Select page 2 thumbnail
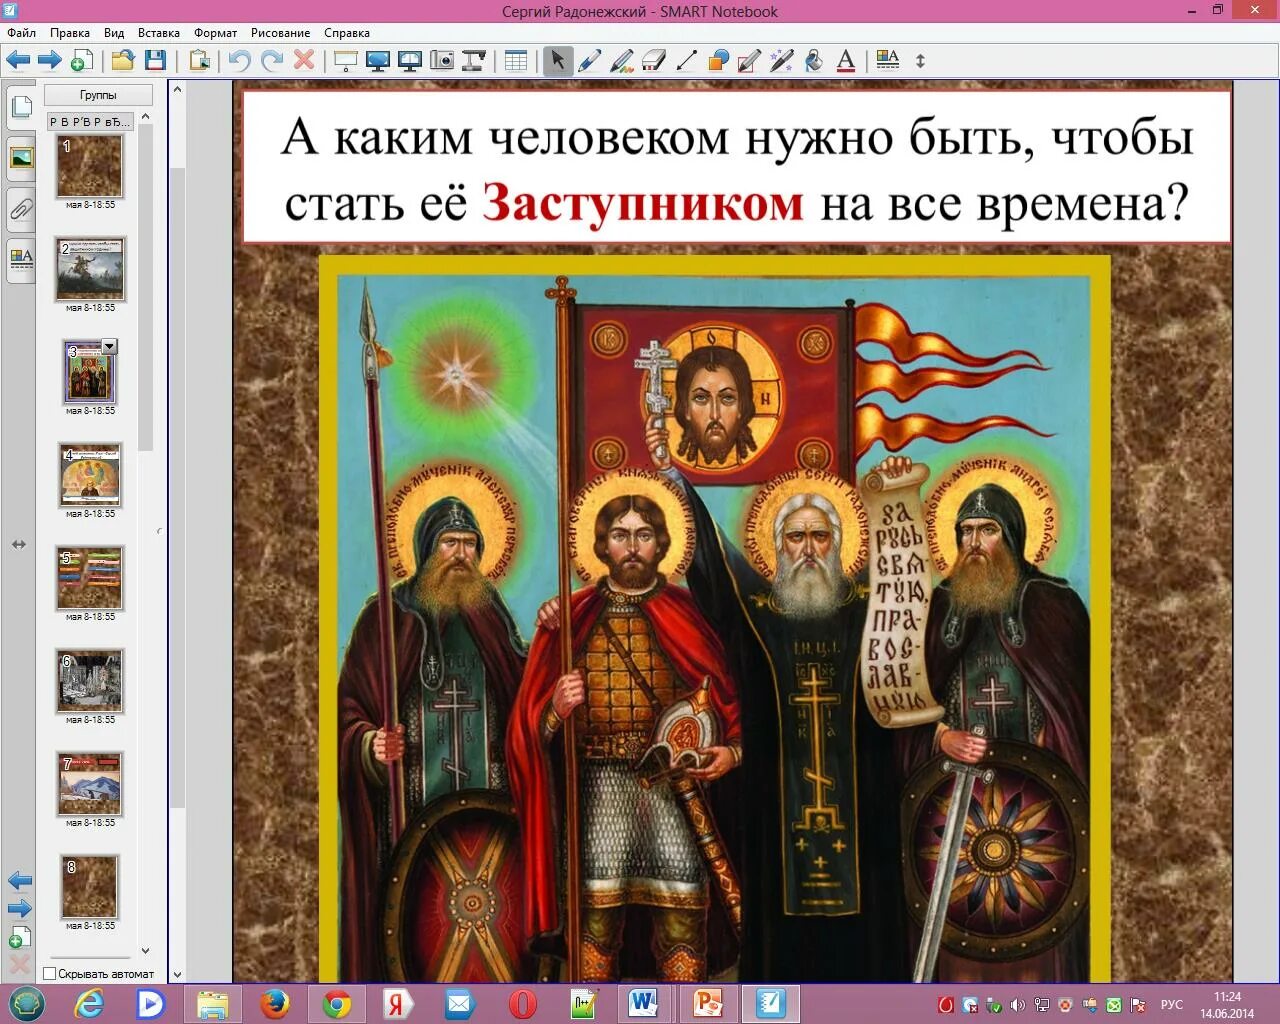 point(90,269)
